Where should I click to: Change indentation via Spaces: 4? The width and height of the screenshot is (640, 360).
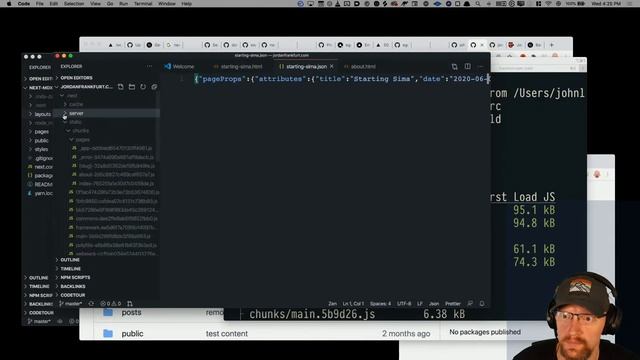pos(380,303)
